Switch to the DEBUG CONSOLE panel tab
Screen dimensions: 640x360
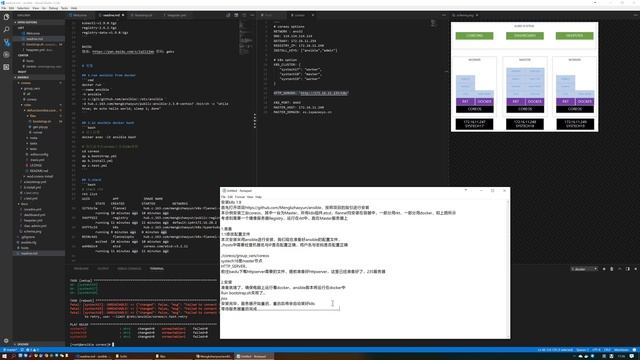click(129, 269)
